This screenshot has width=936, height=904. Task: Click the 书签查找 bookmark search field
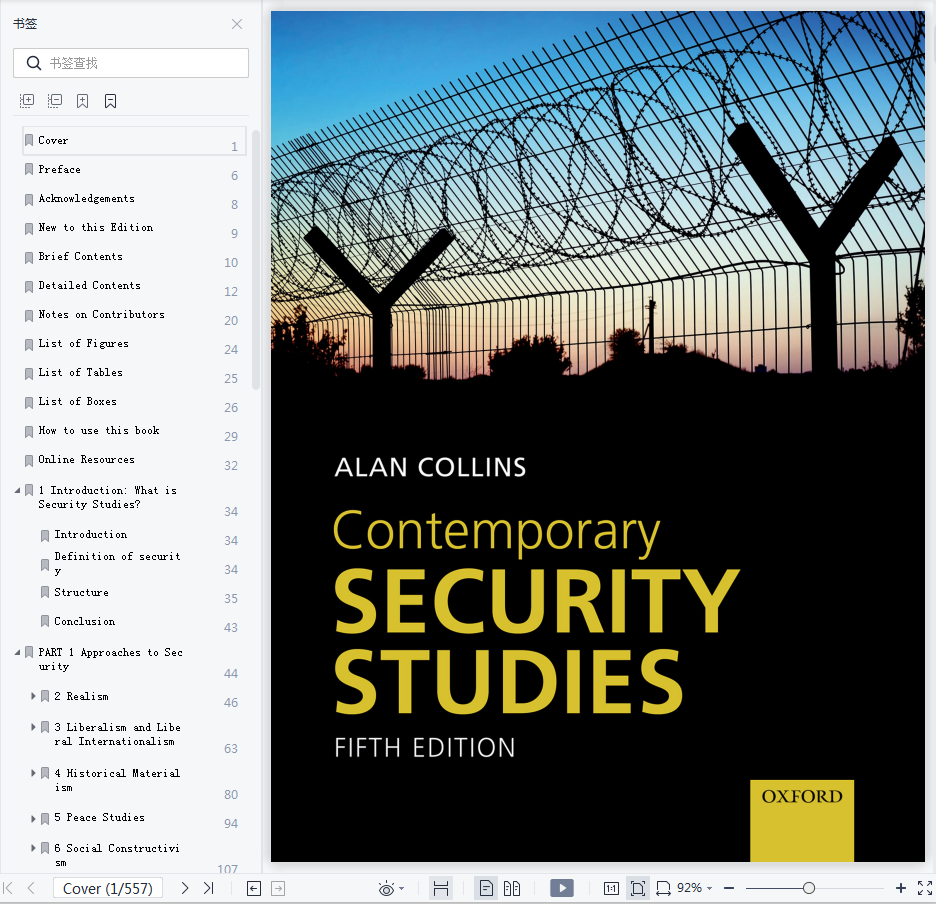click(x=131, y=63)
